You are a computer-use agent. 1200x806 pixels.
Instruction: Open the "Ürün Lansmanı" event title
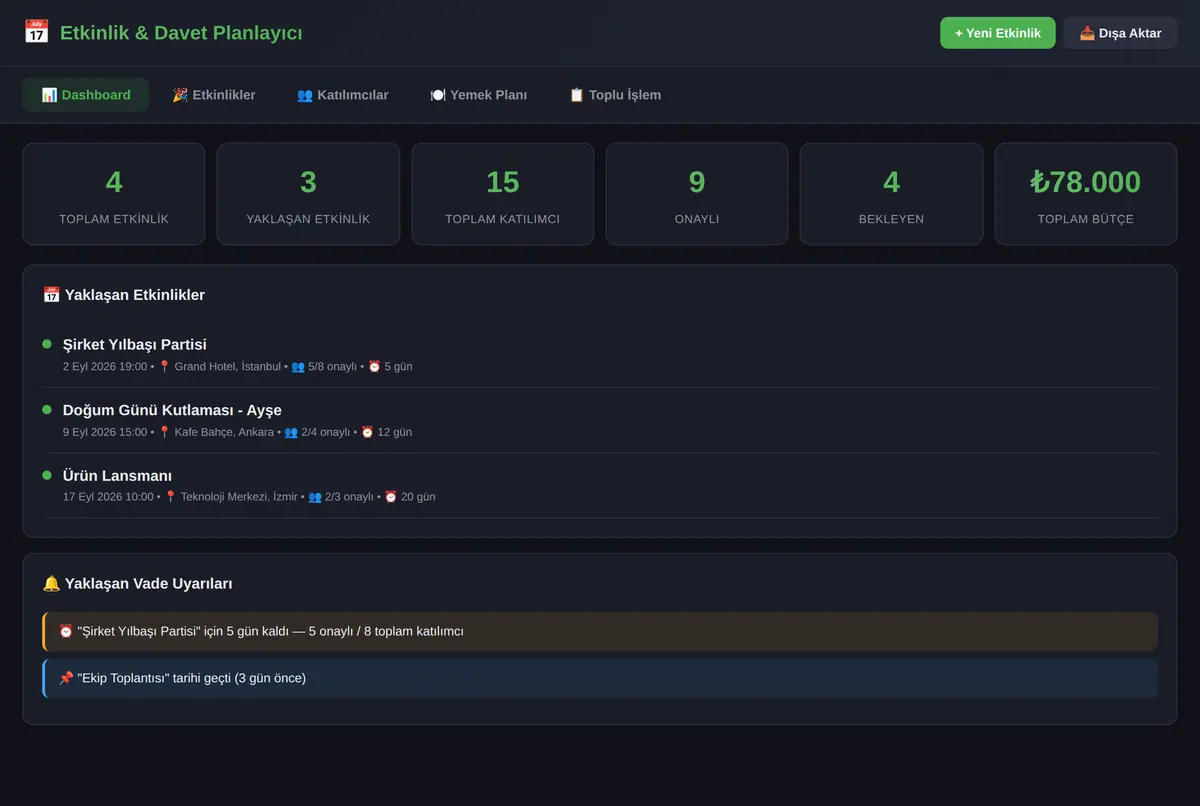(118, 476)
